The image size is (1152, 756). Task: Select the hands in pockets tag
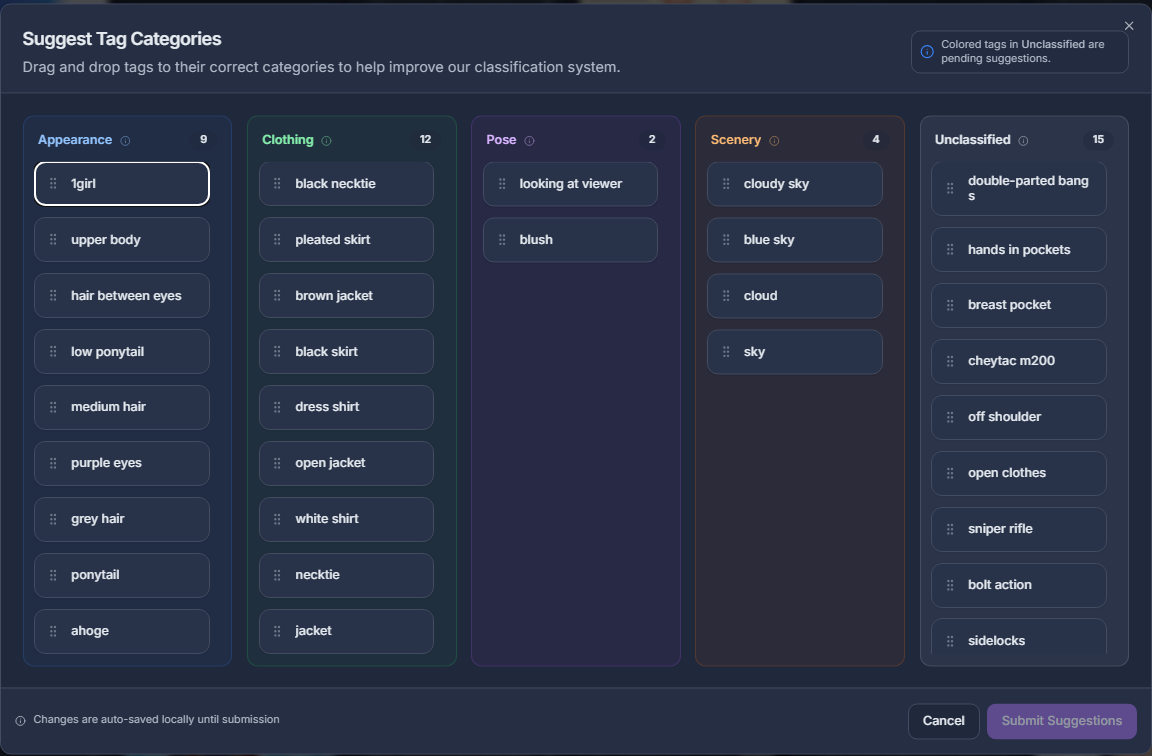[1018, 250]
